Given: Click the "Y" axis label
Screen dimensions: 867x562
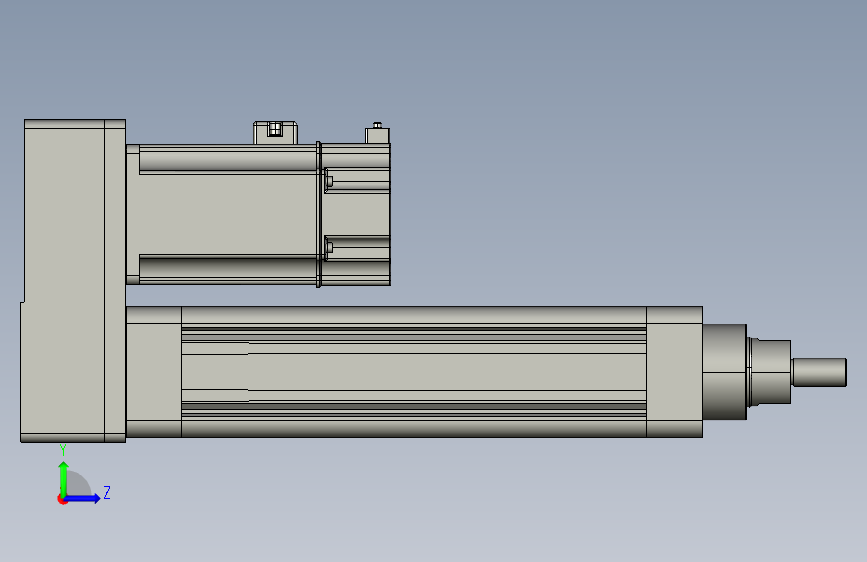Looking at the screenshot, I should point(63,450).
